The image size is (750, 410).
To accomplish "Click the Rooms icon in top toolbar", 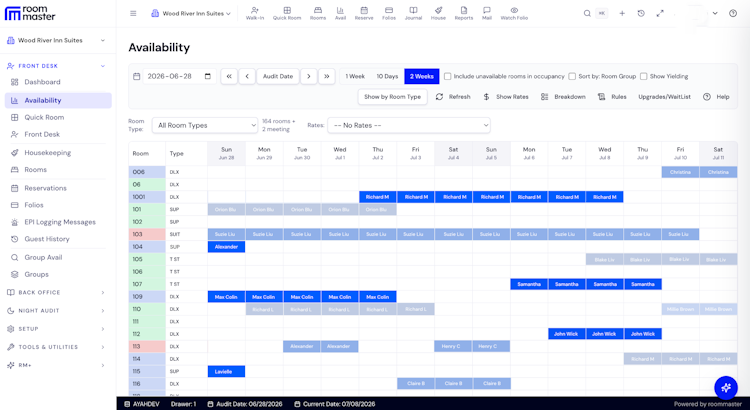I will point(318,13).
